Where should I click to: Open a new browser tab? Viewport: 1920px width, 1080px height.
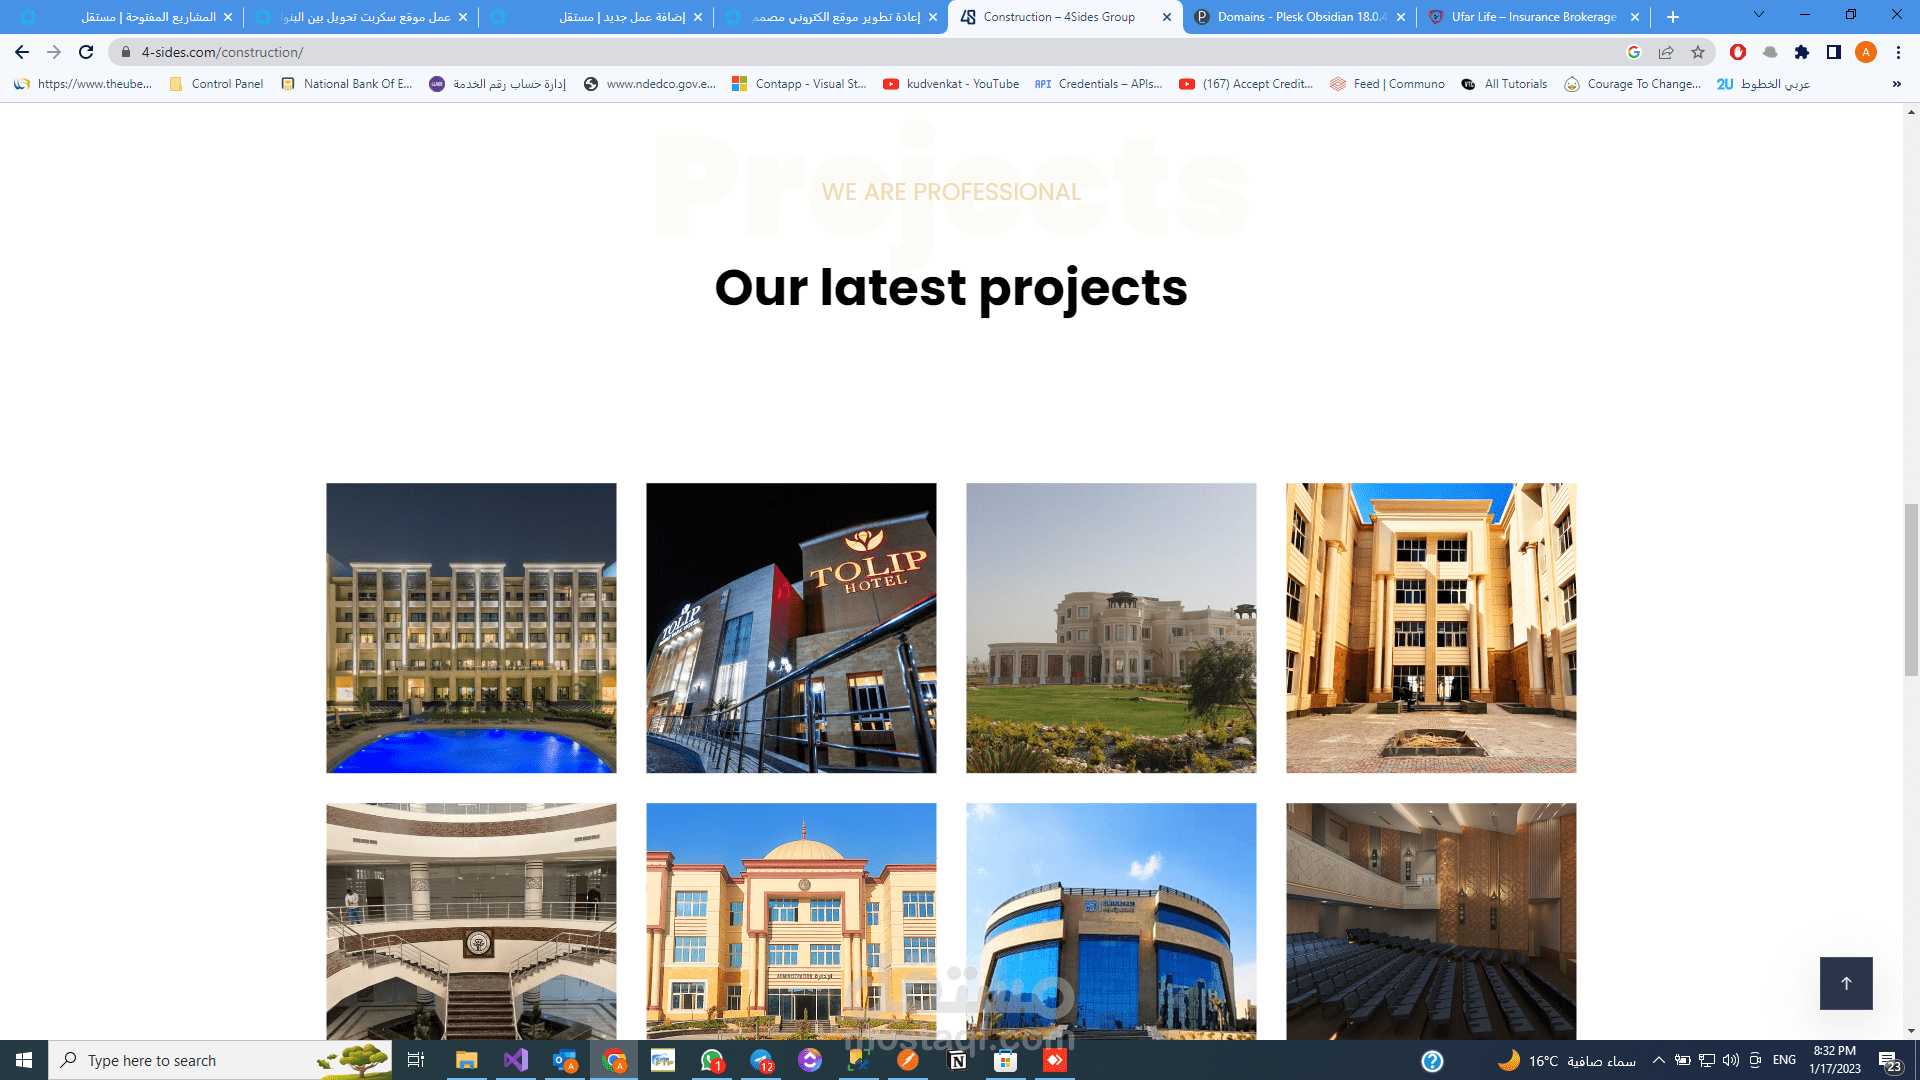pos(1673,17)
